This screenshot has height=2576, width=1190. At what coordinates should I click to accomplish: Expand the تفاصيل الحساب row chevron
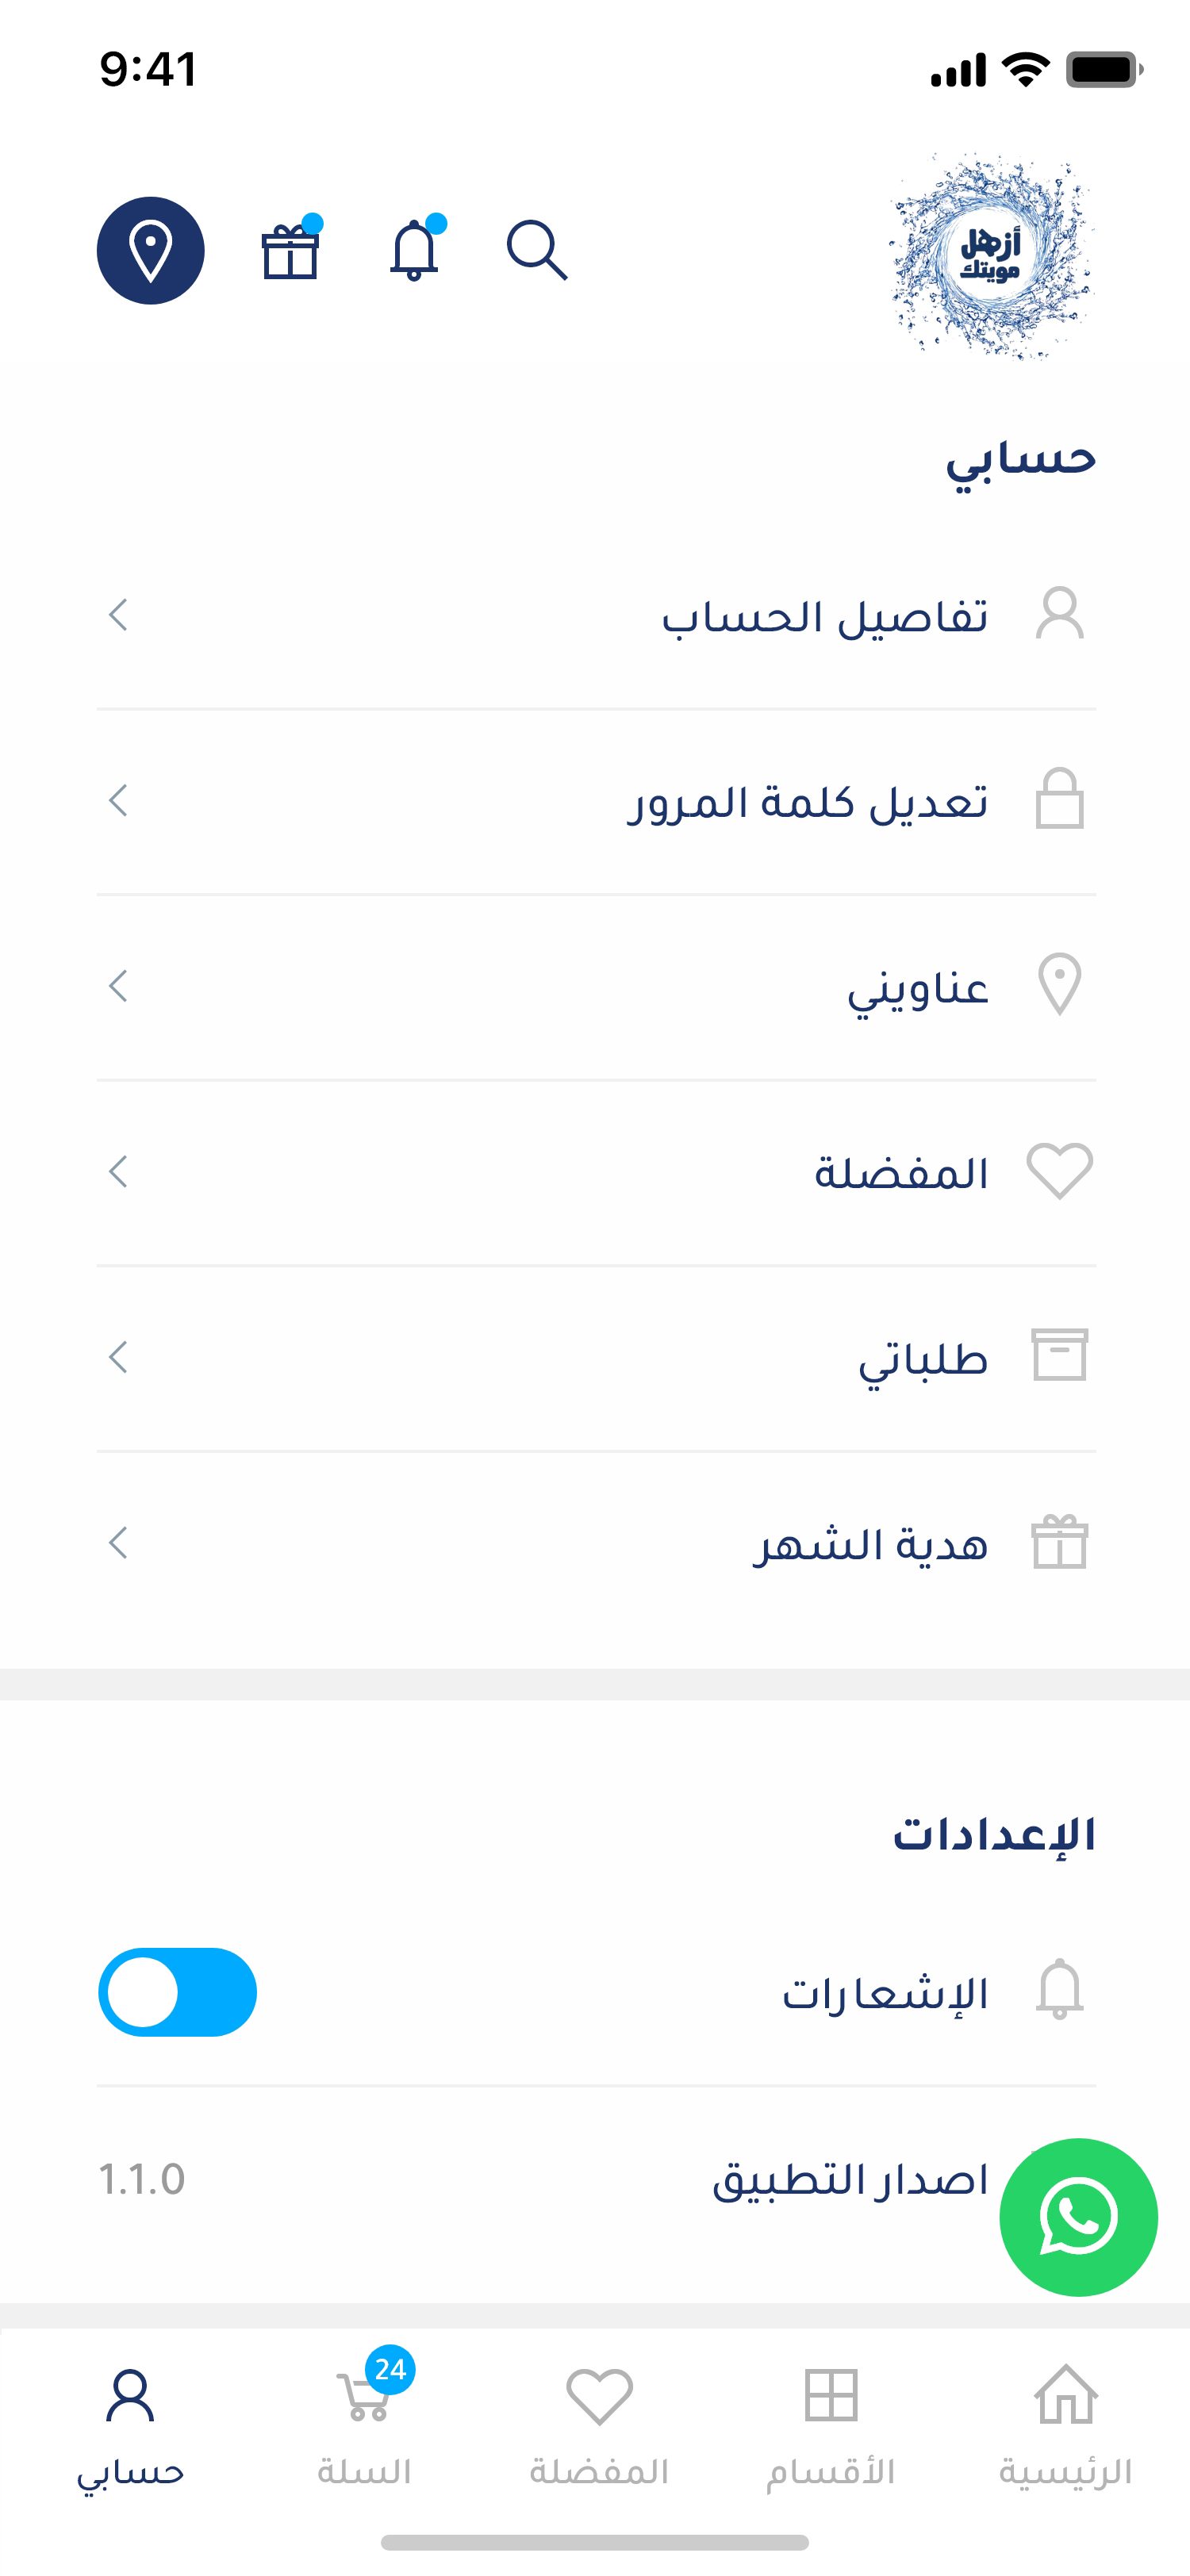click(x=118, y=615)
